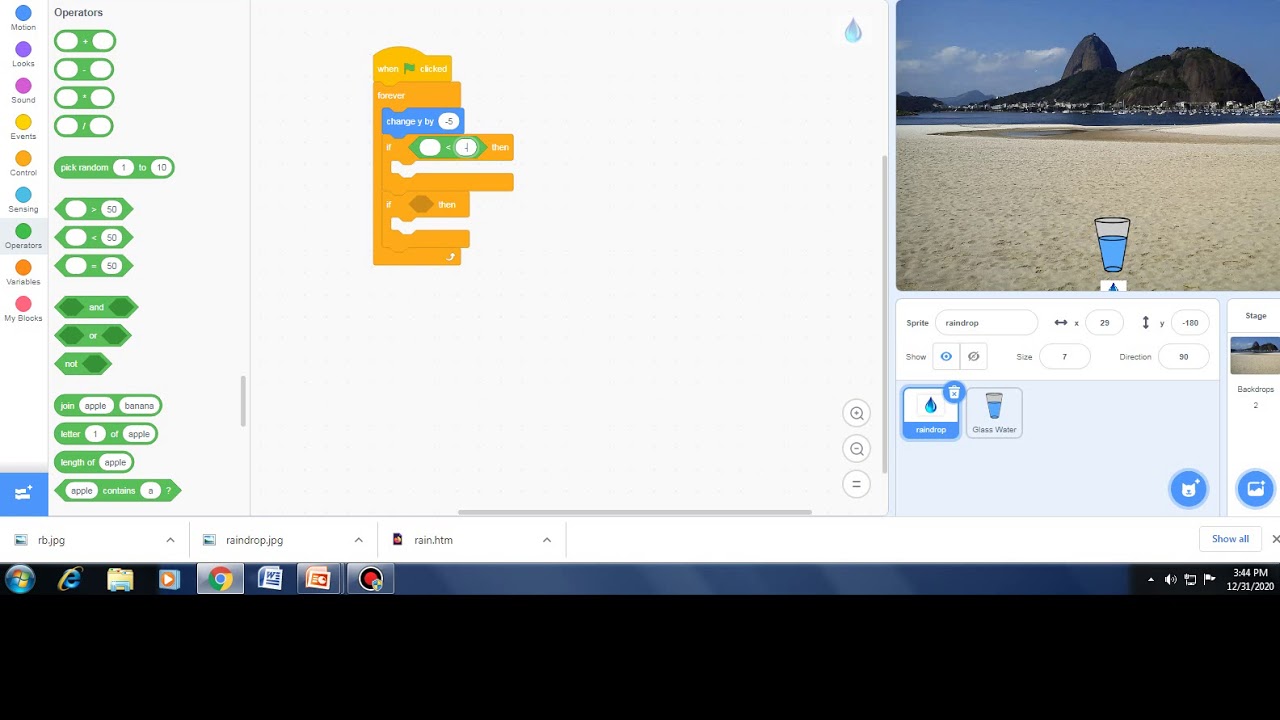Zoom out the code workspace
1280x720 pixels.
[x=856, y=449]
